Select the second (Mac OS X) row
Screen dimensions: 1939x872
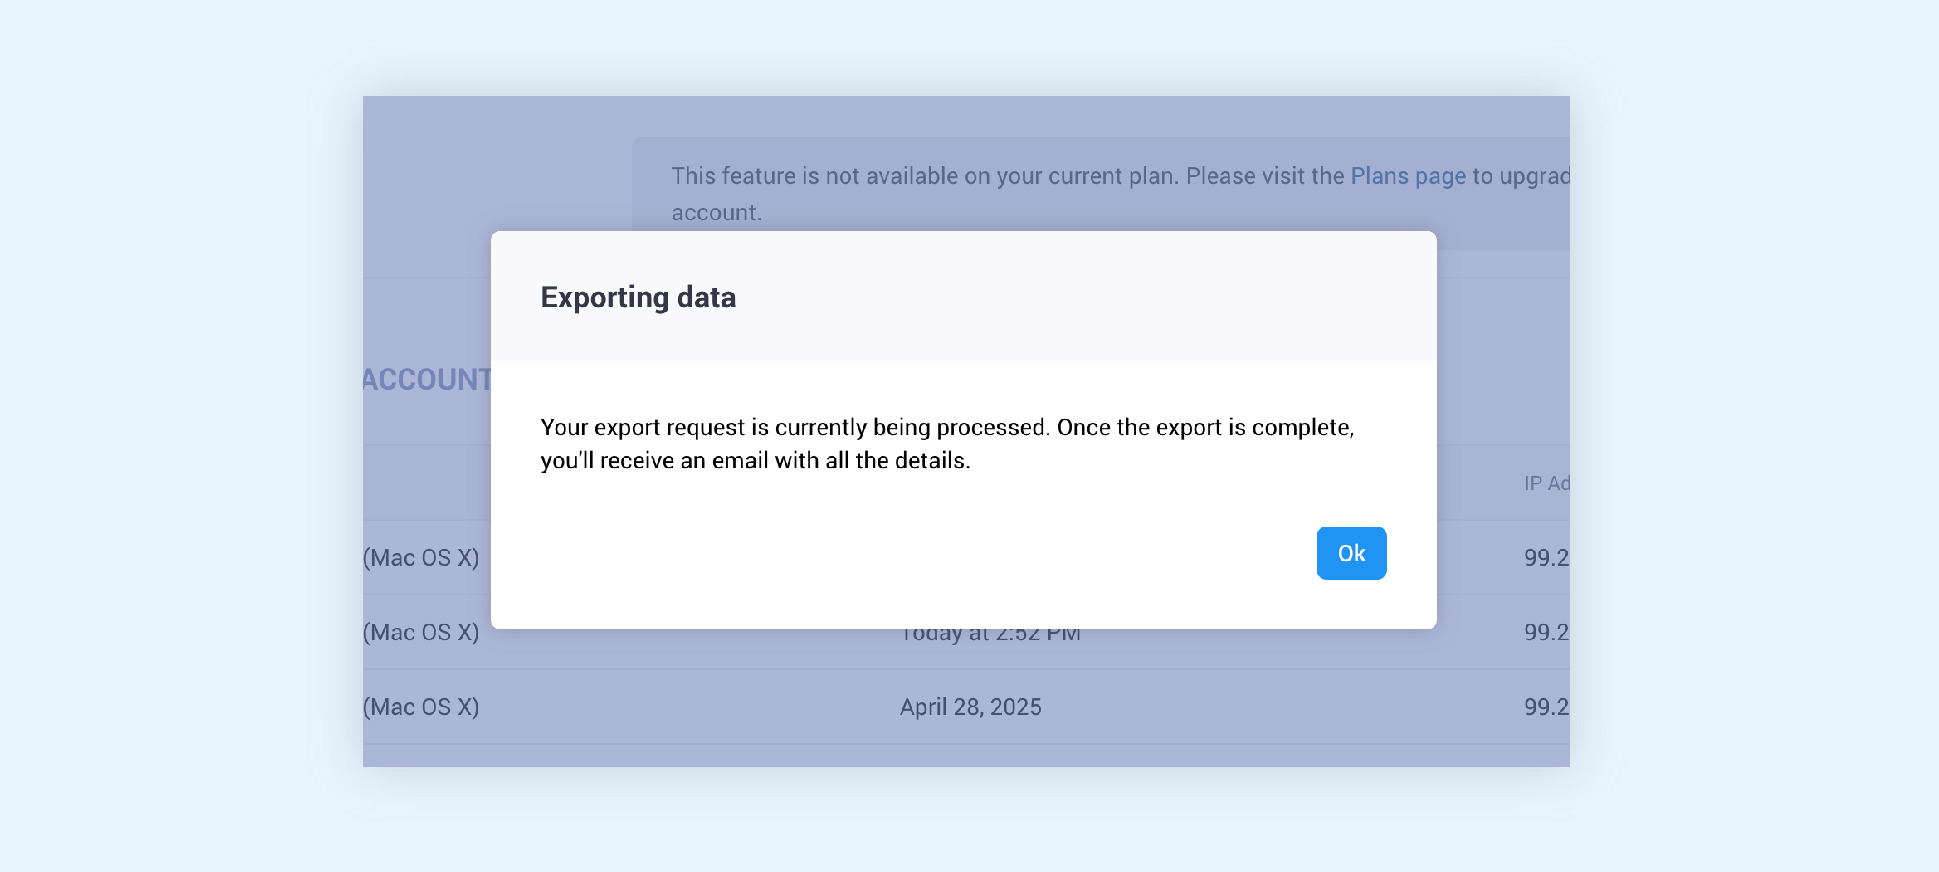click(x=421, y=633)
